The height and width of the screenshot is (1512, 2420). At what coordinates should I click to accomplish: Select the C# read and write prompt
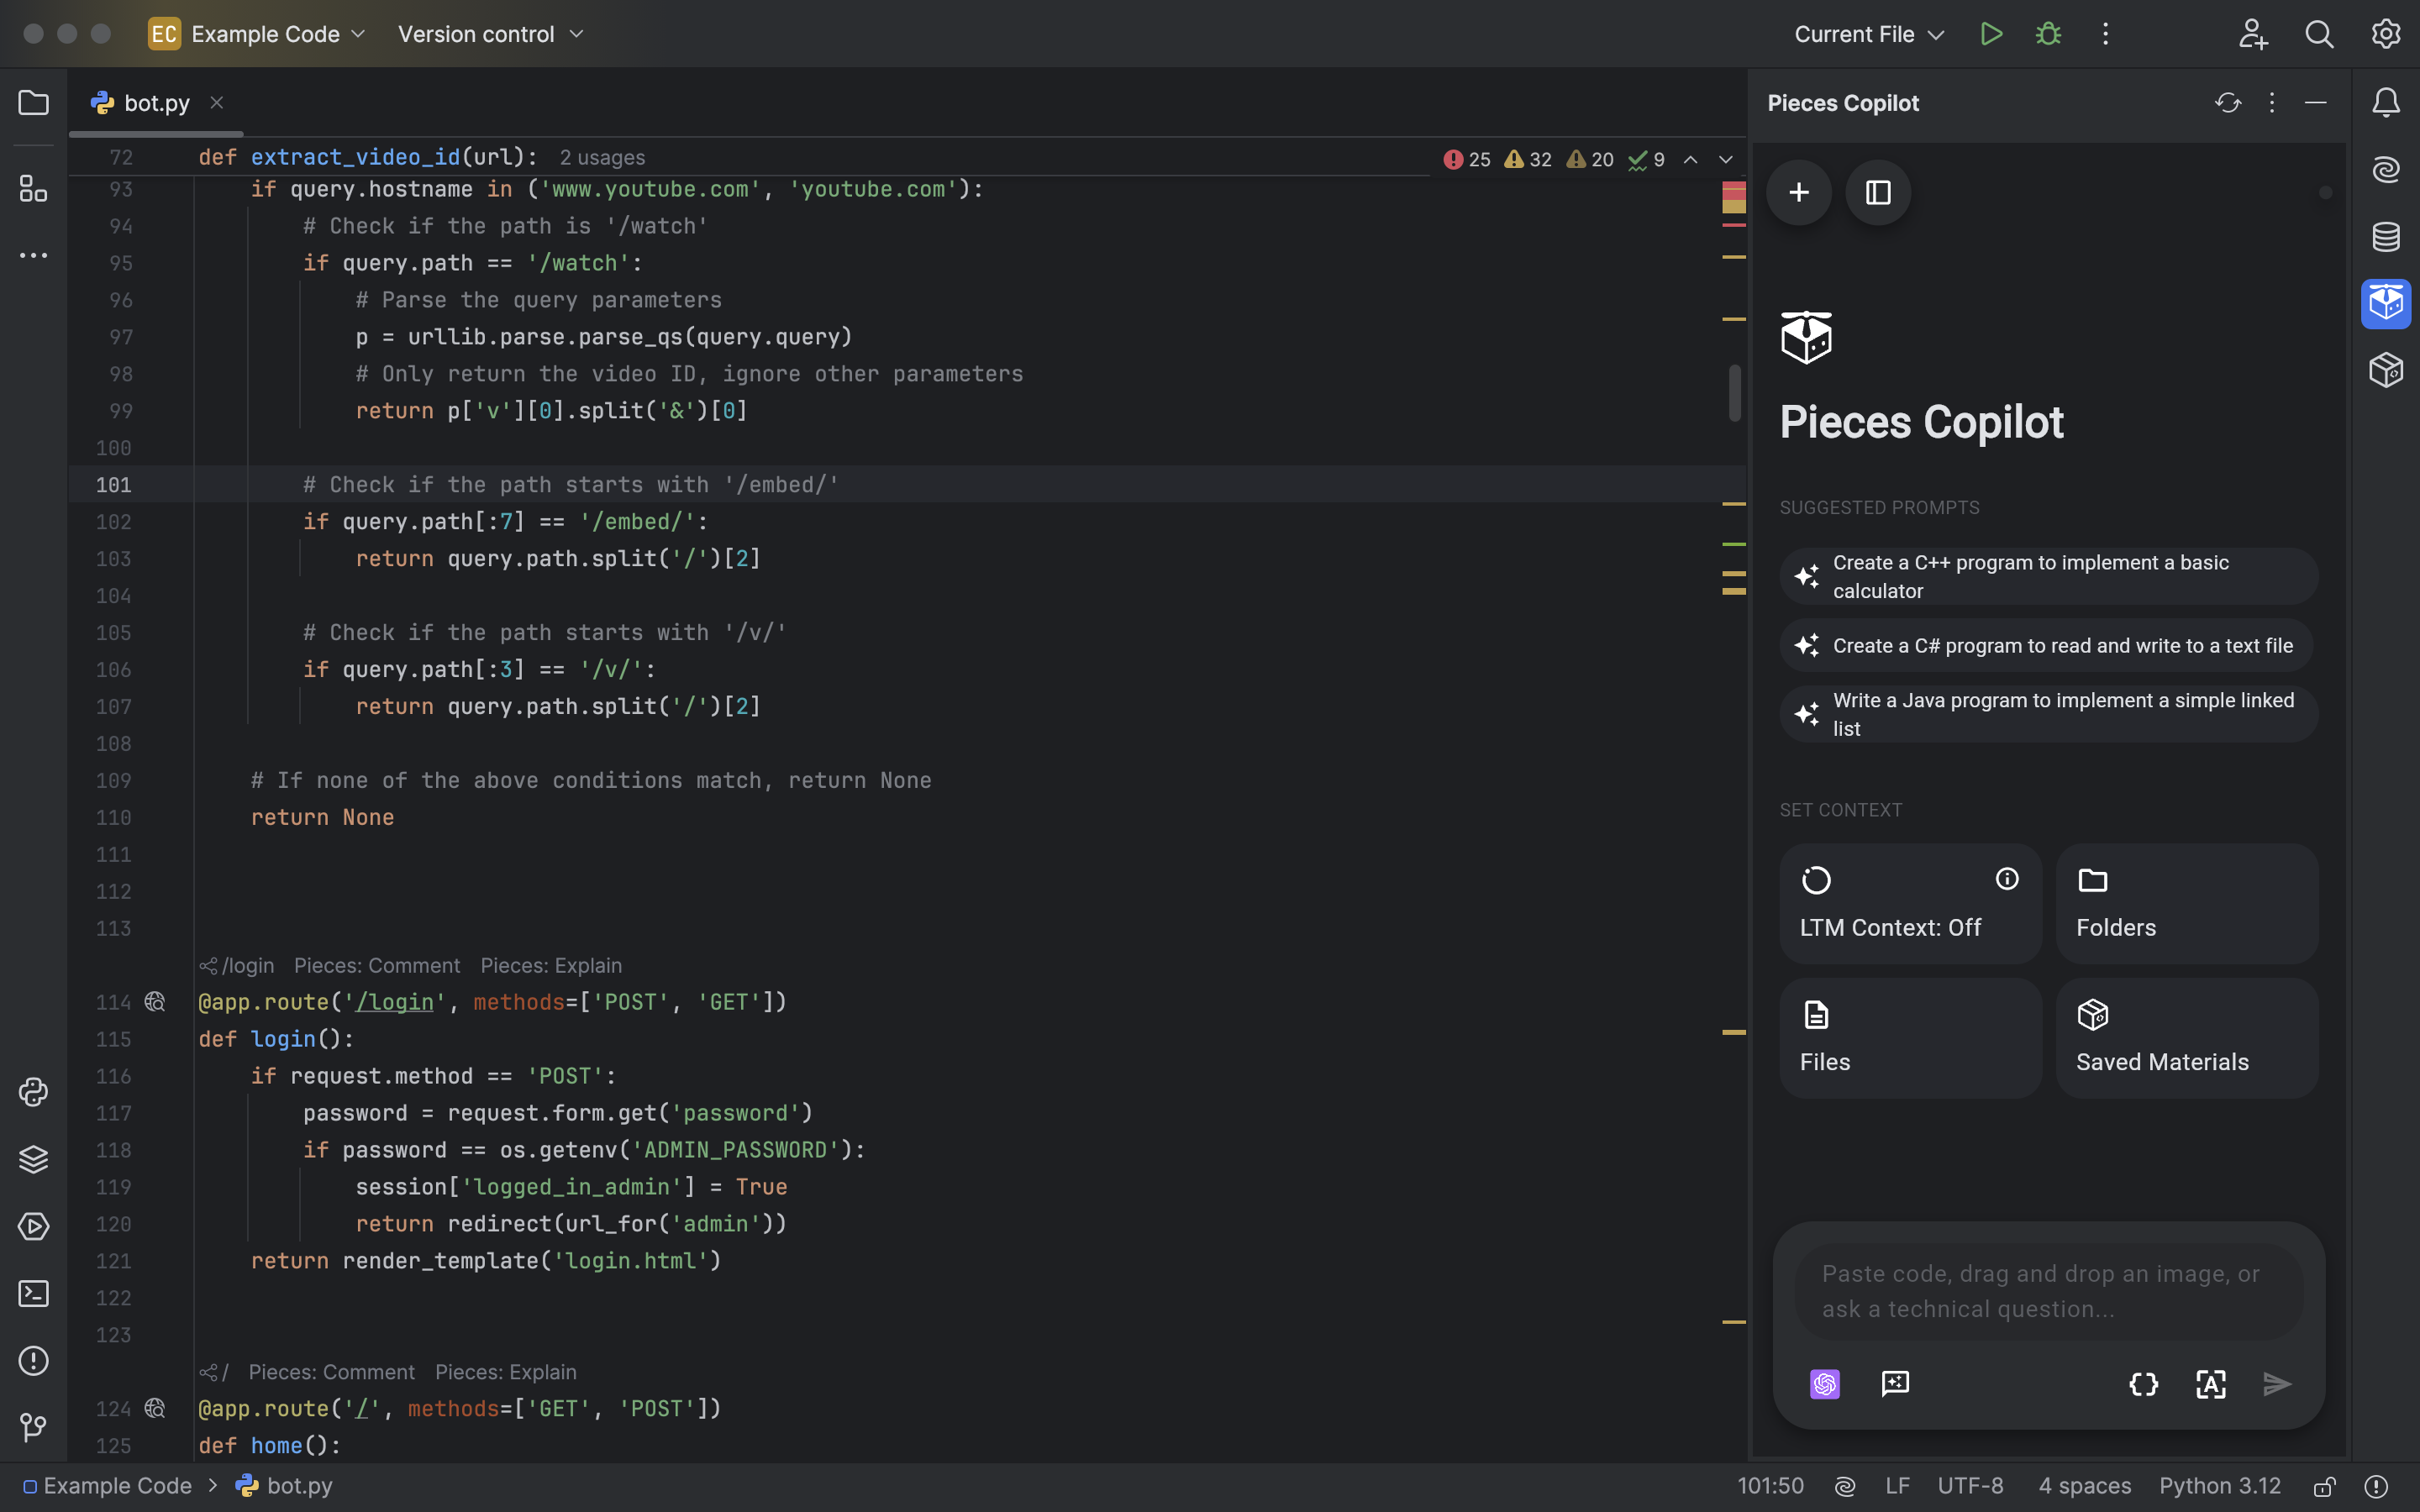click(2046, 645)
